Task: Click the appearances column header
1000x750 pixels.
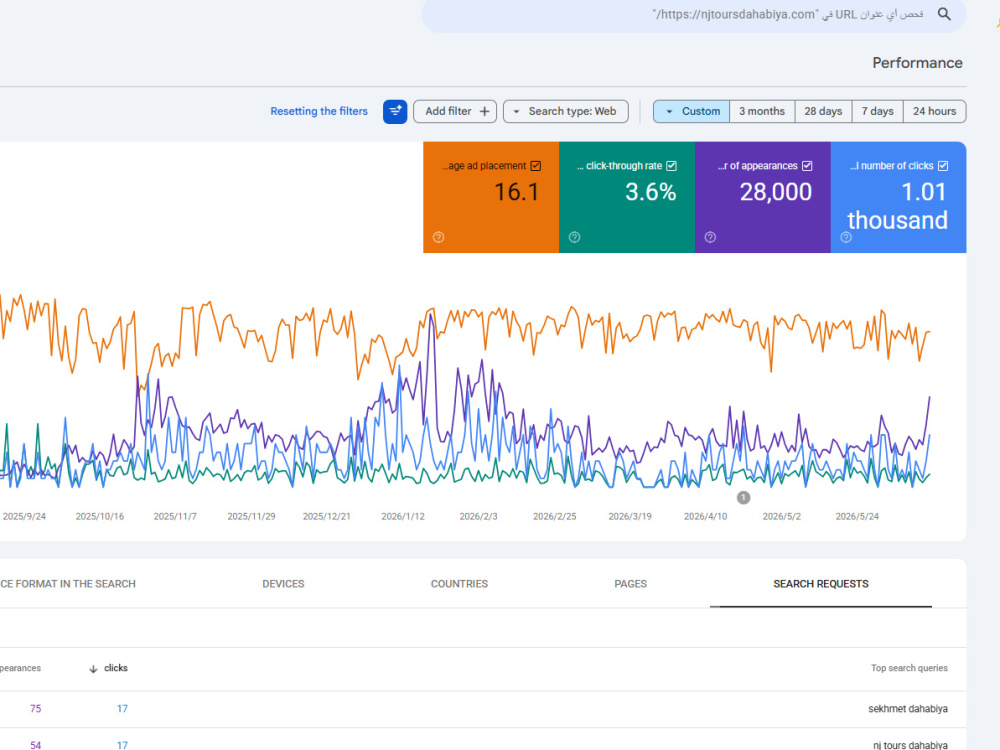Action: [20, 668]
